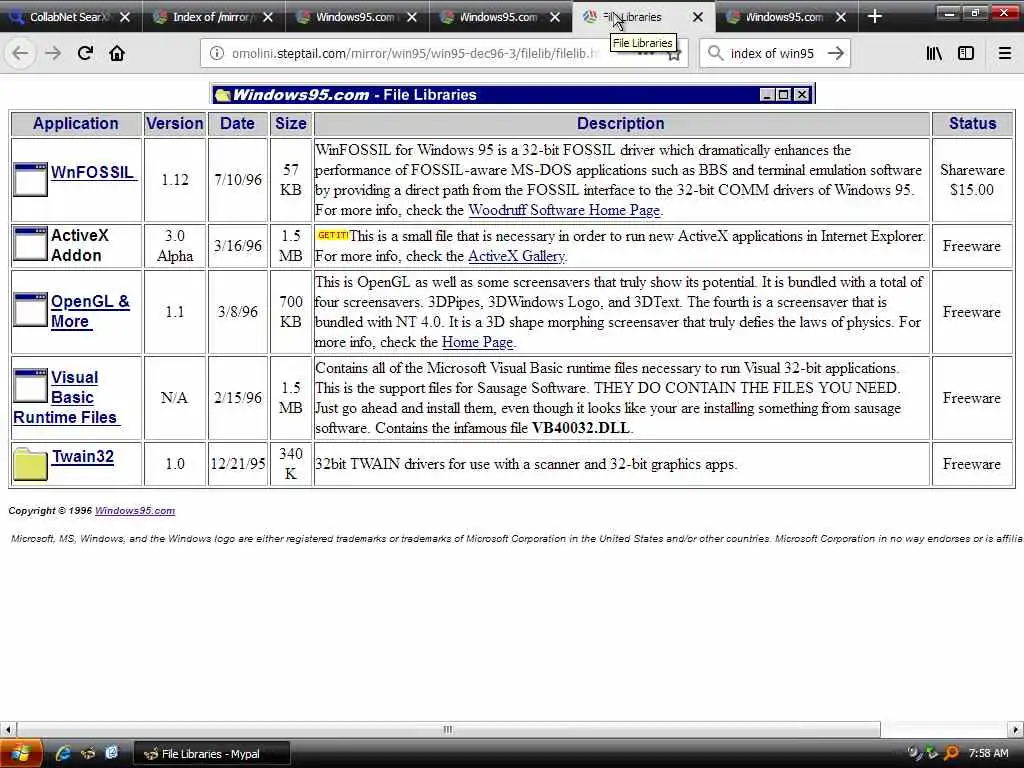Open the OpenGL Home Page link

tap(477, 342)
